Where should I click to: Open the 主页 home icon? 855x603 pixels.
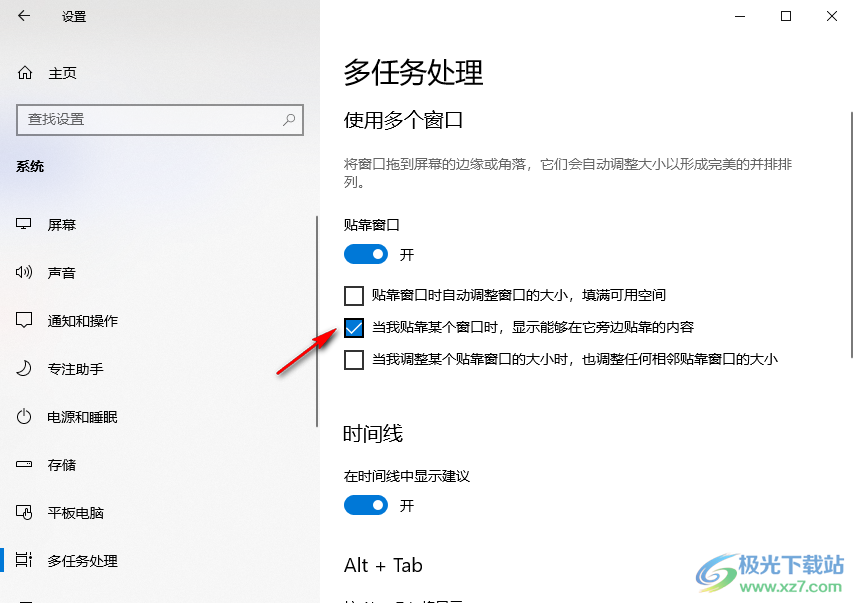25,73
